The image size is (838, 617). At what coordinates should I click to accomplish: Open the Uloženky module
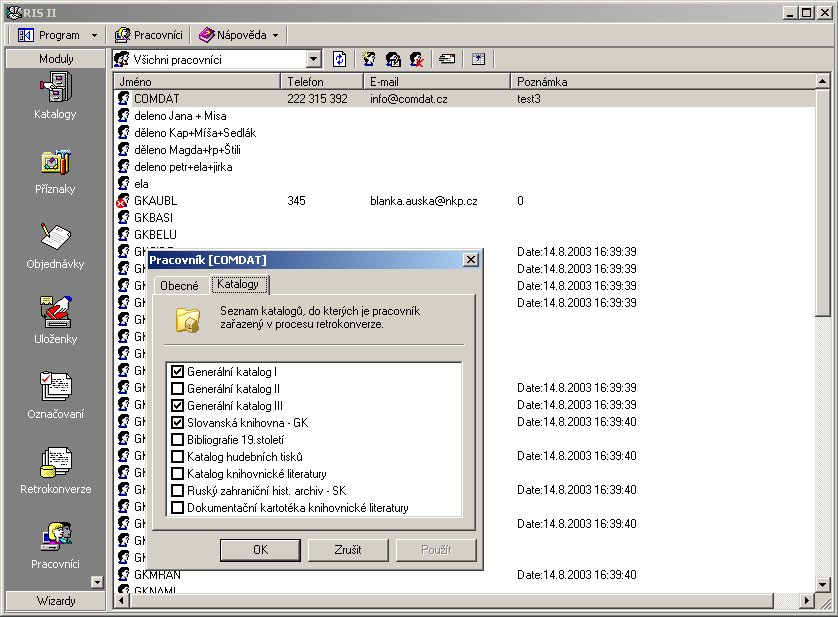pos(55,313)
